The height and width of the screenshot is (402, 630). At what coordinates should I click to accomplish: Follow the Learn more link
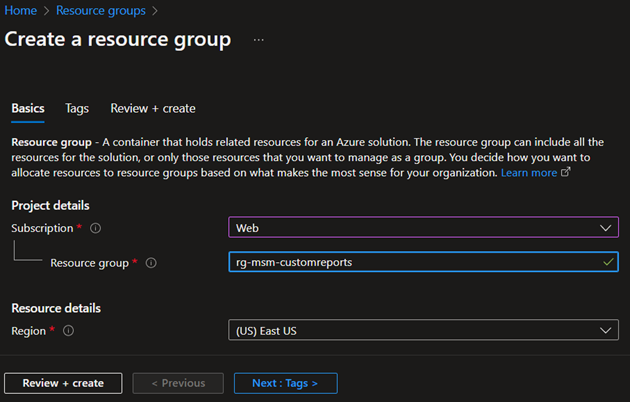point(529,173)
